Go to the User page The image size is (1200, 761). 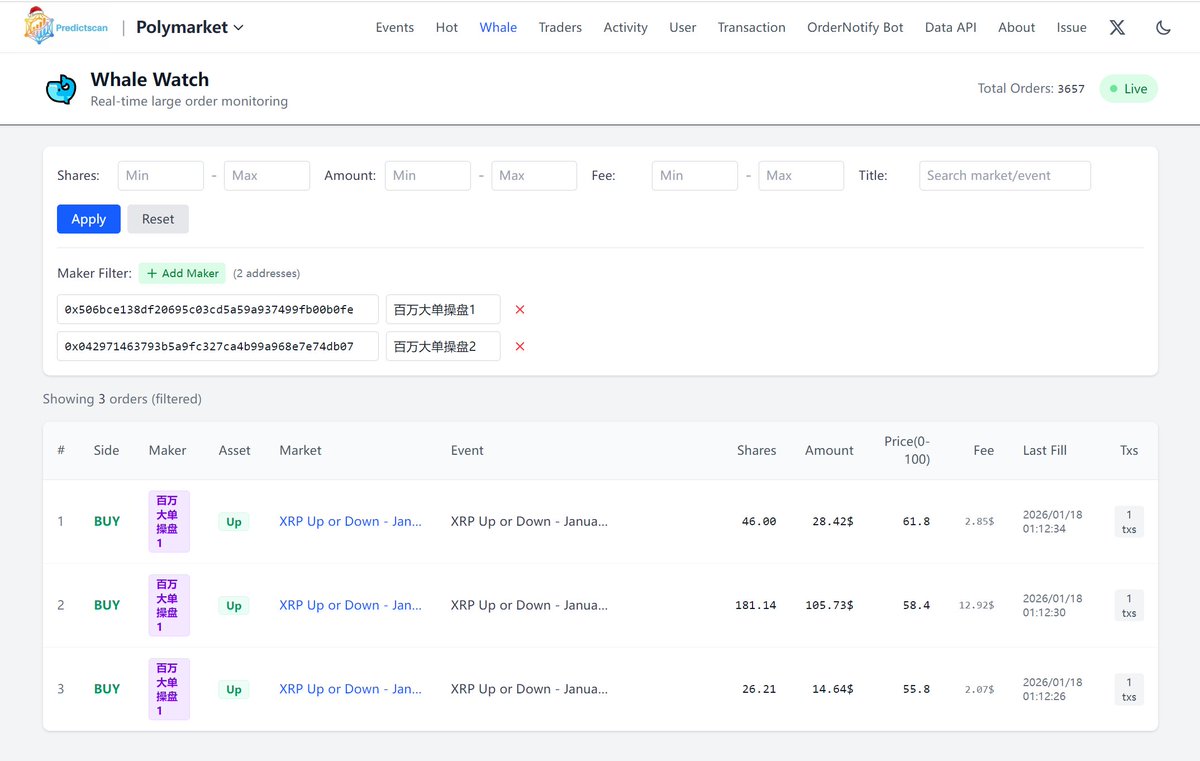point(683,27)
